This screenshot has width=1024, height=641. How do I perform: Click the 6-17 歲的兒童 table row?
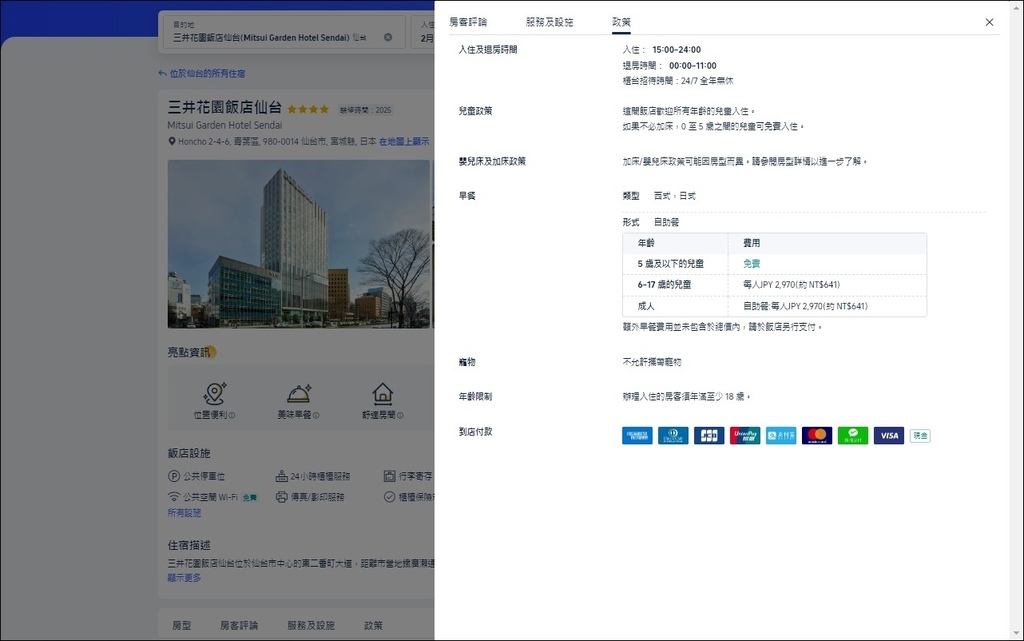tap(775, 285)
